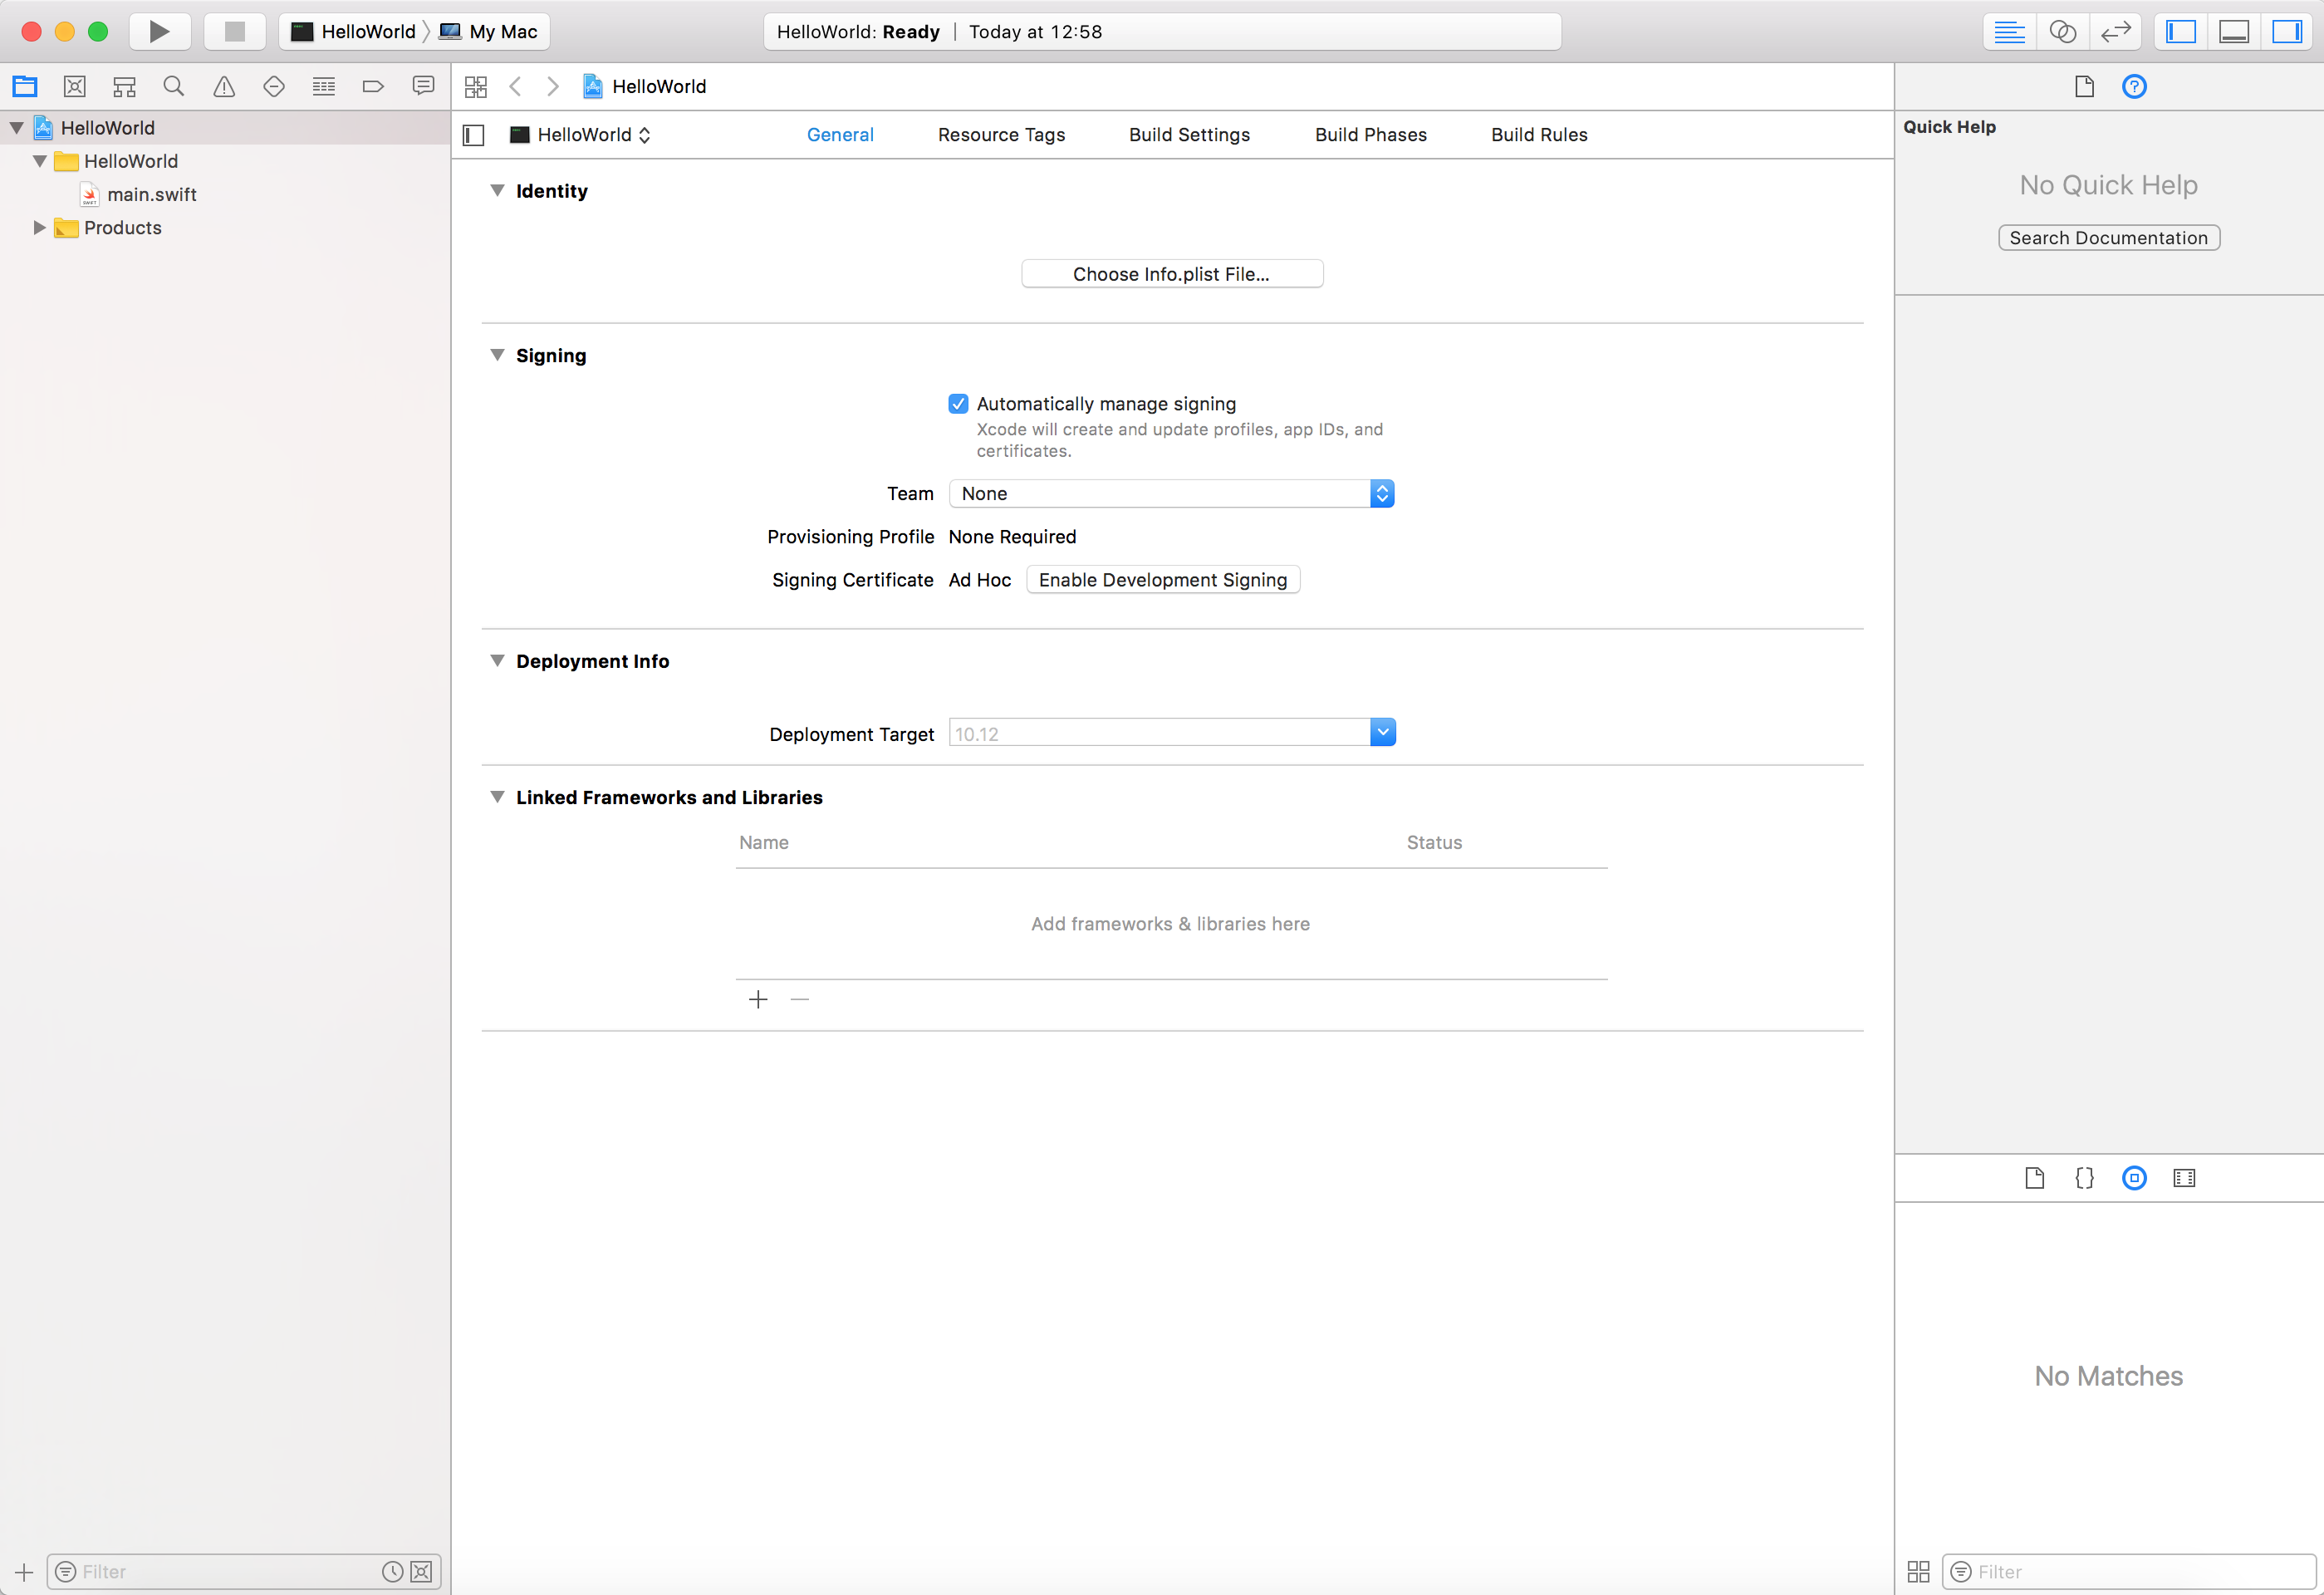The width and height of the screenshot is (2324, 1595).
Task: Click the Deployment Target text field
Action: point(1159,733)
